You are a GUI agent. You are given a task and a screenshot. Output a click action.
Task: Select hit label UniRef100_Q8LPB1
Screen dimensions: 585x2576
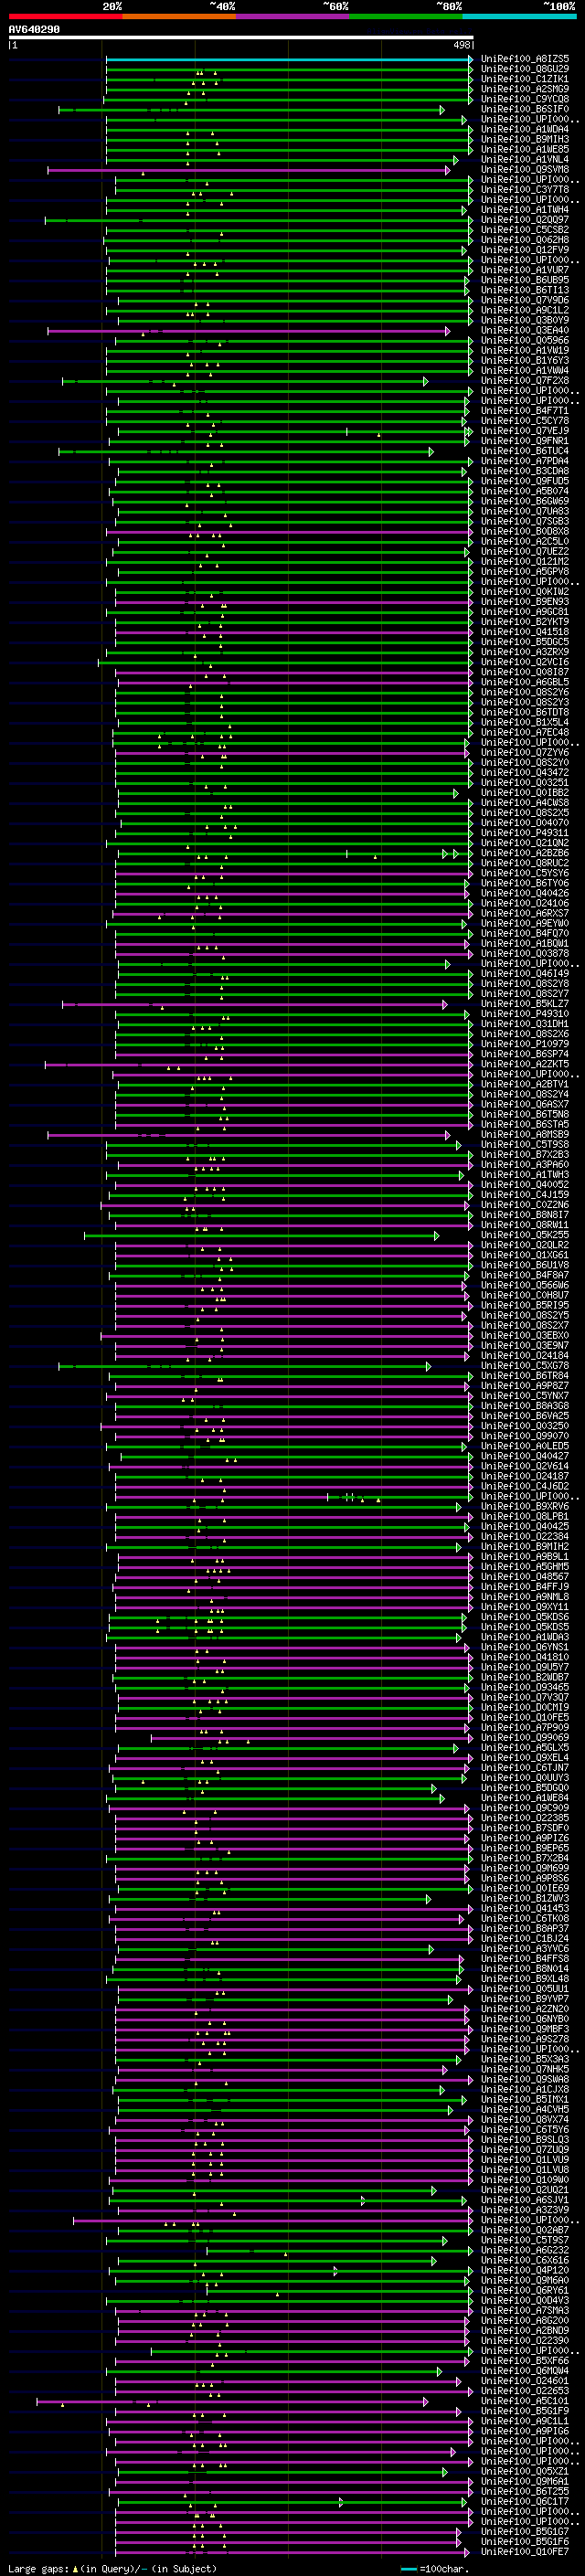tap(525, 1517)
